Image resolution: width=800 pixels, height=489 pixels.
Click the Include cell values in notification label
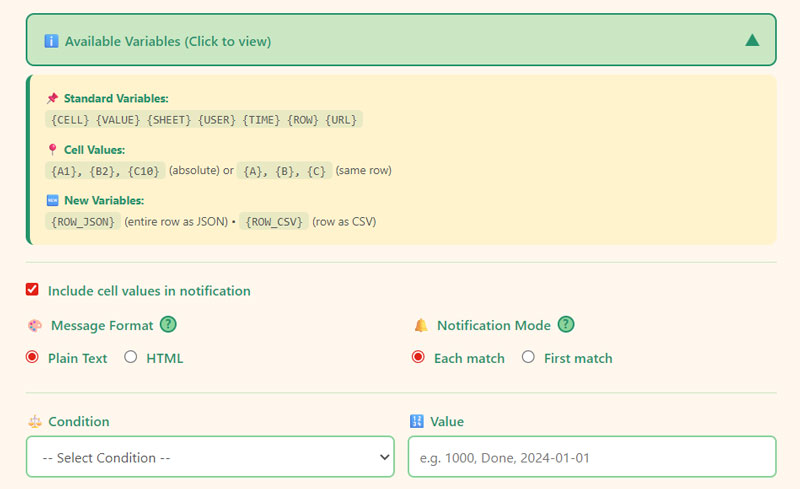[149, 291]
